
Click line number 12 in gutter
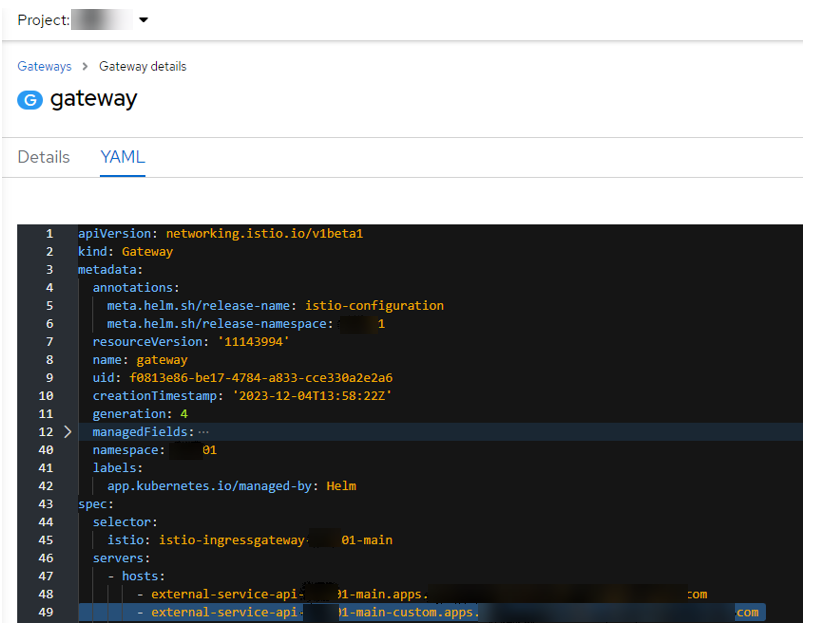pos(46,432)
